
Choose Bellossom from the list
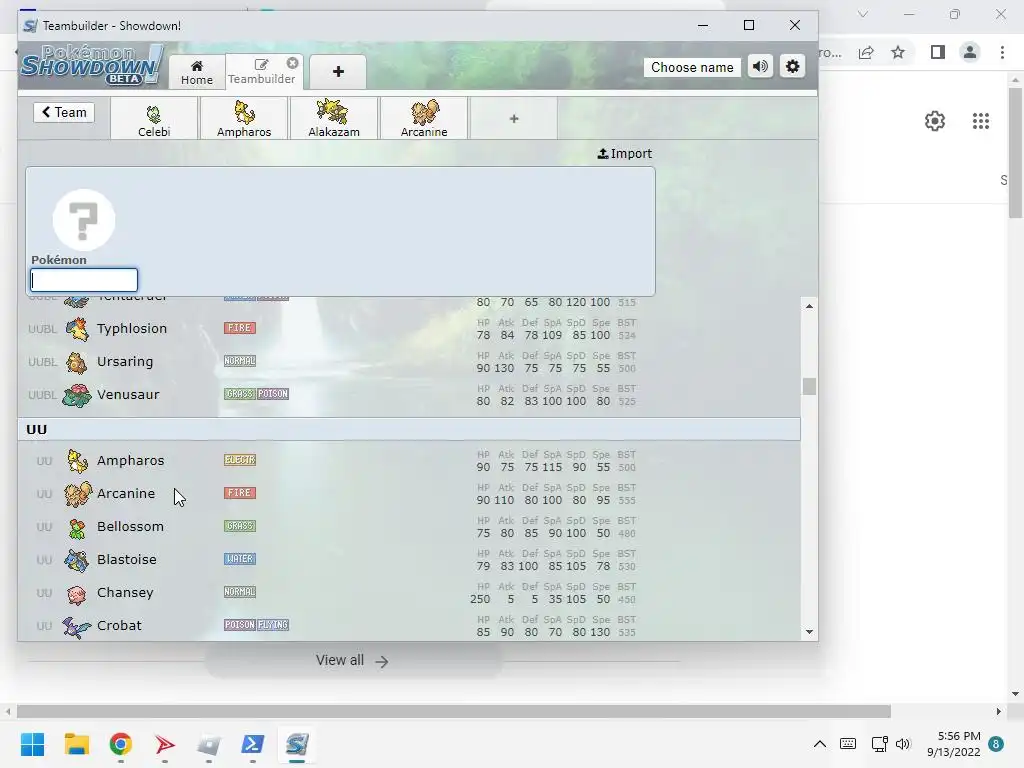(409, 527)
